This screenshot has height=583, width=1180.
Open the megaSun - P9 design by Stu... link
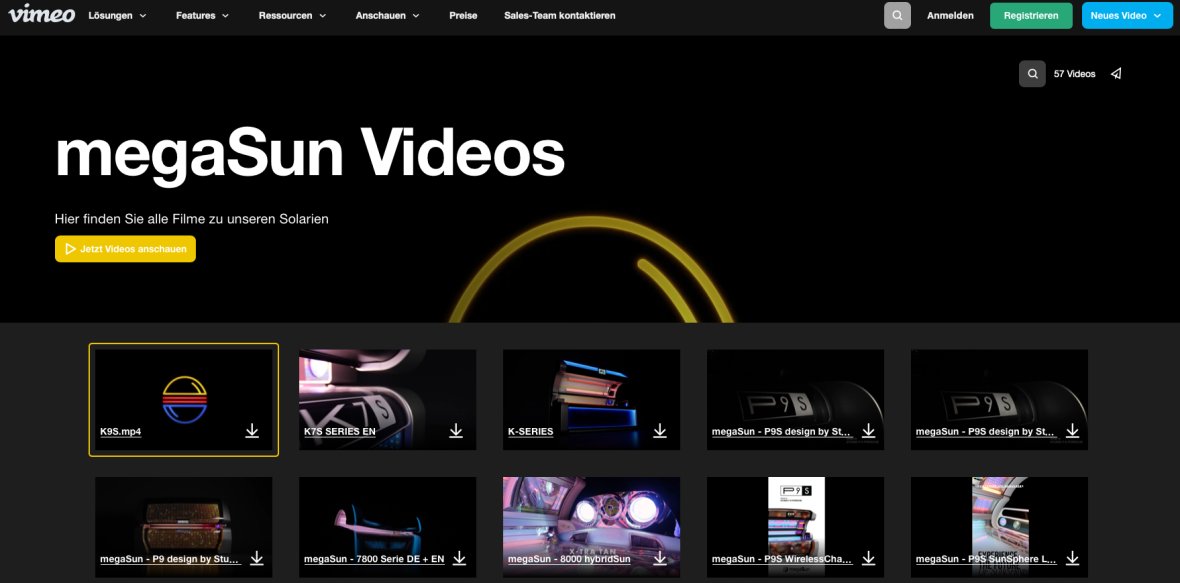[x=170, y=560]
